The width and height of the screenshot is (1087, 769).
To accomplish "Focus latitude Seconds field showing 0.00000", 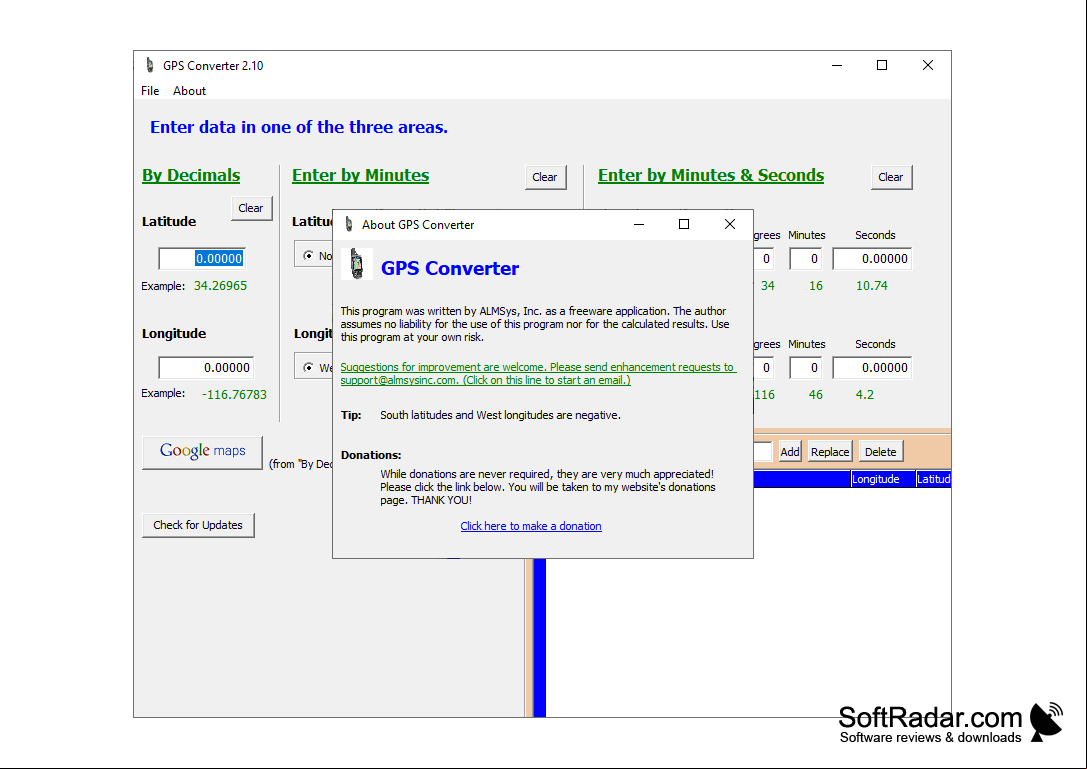I will click(x=872, y=259).
